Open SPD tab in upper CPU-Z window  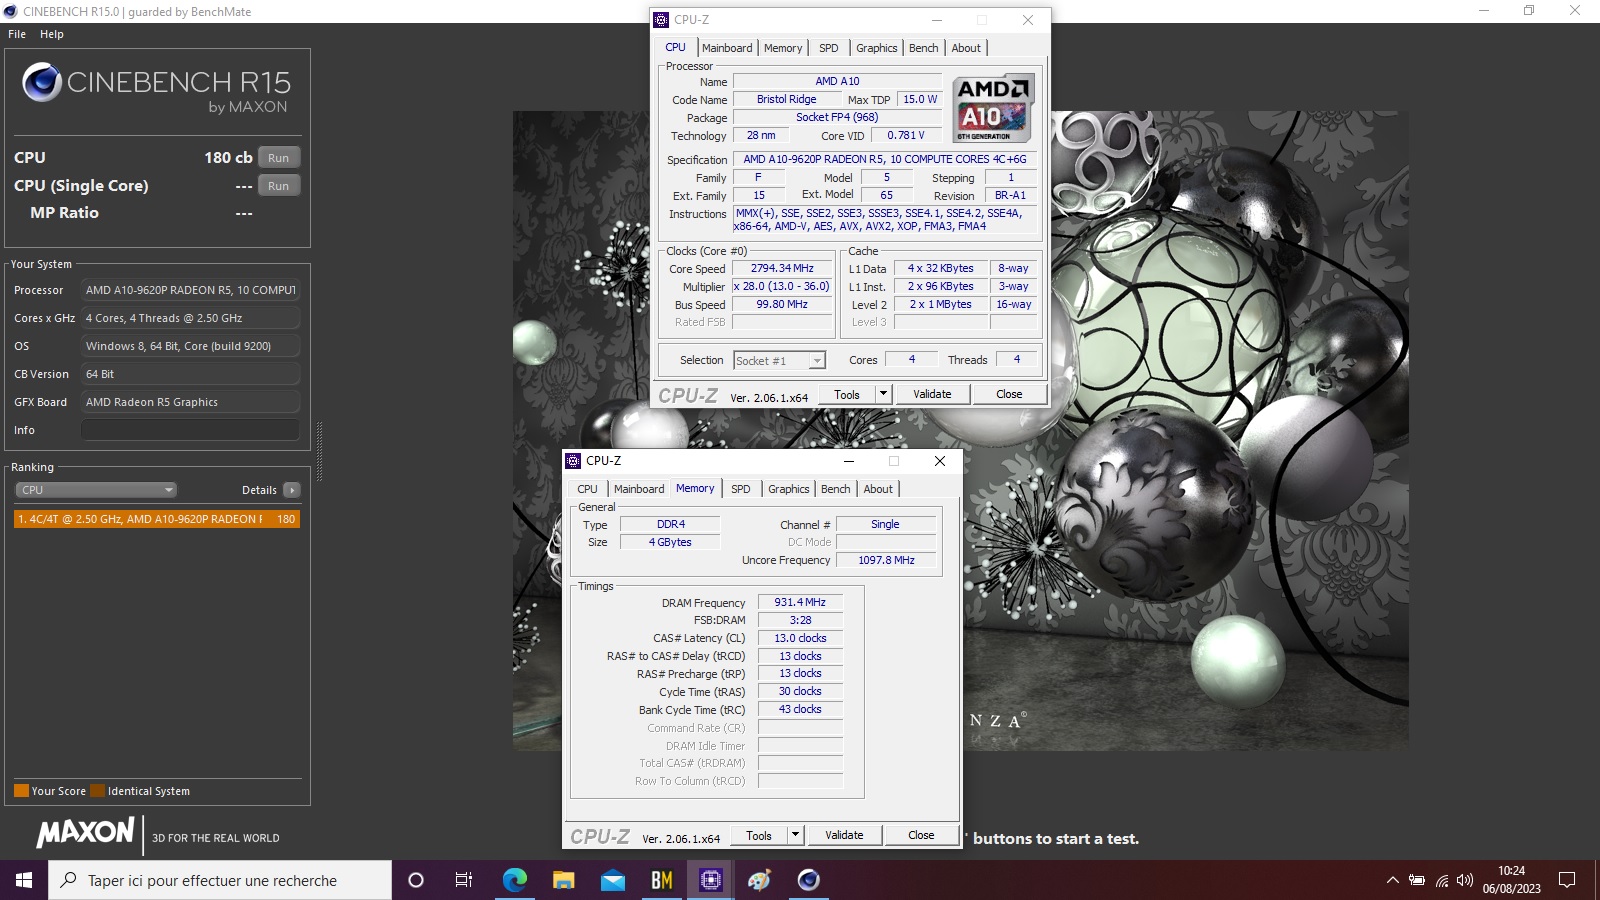coord(829,48)
